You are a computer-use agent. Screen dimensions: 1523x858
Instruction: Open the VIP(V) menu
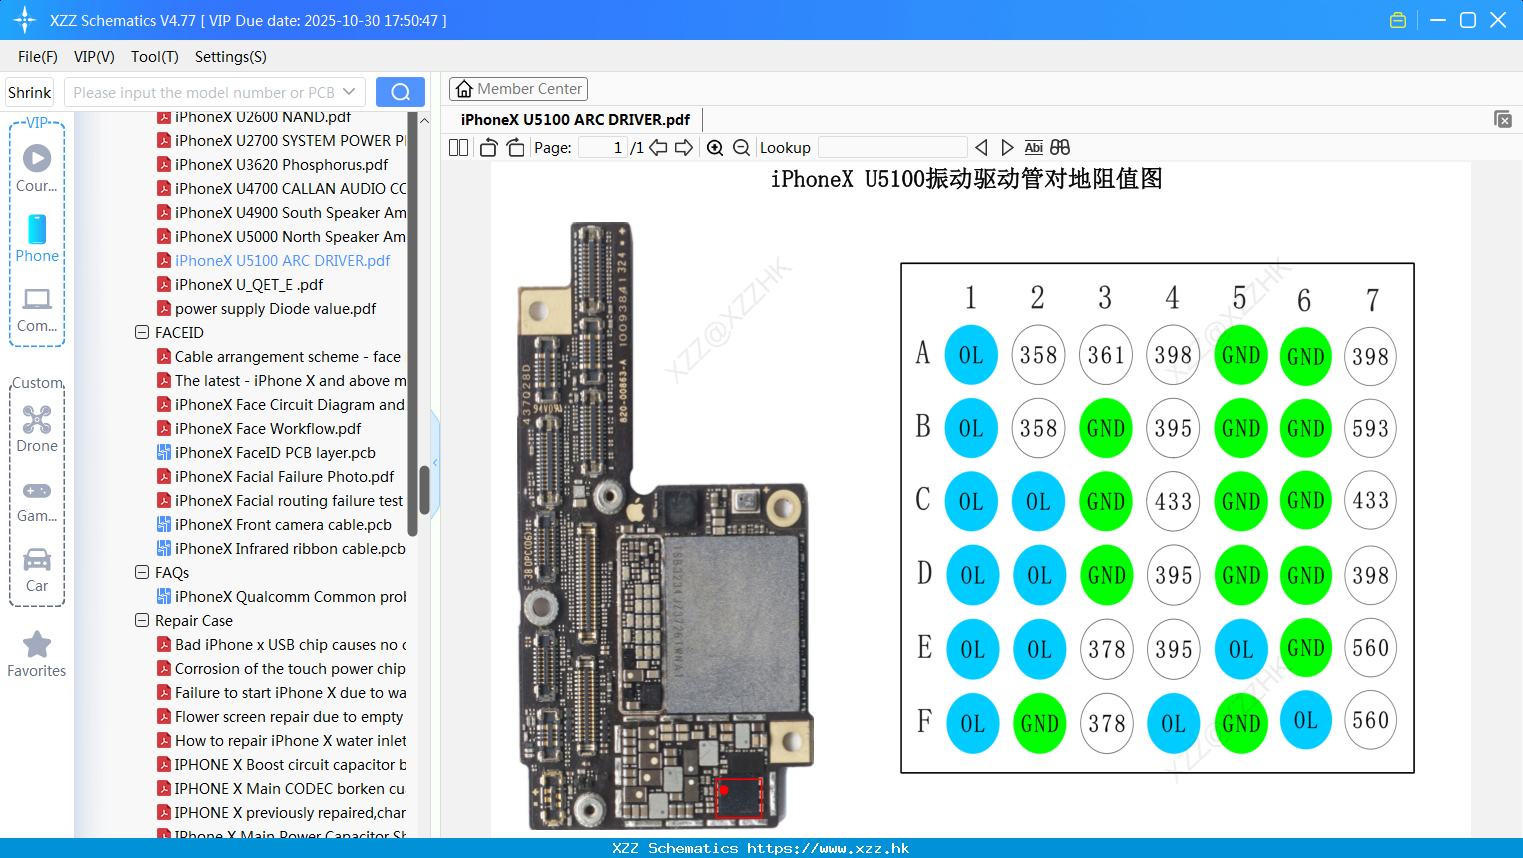pyautogui.click(x=94, y=56)
